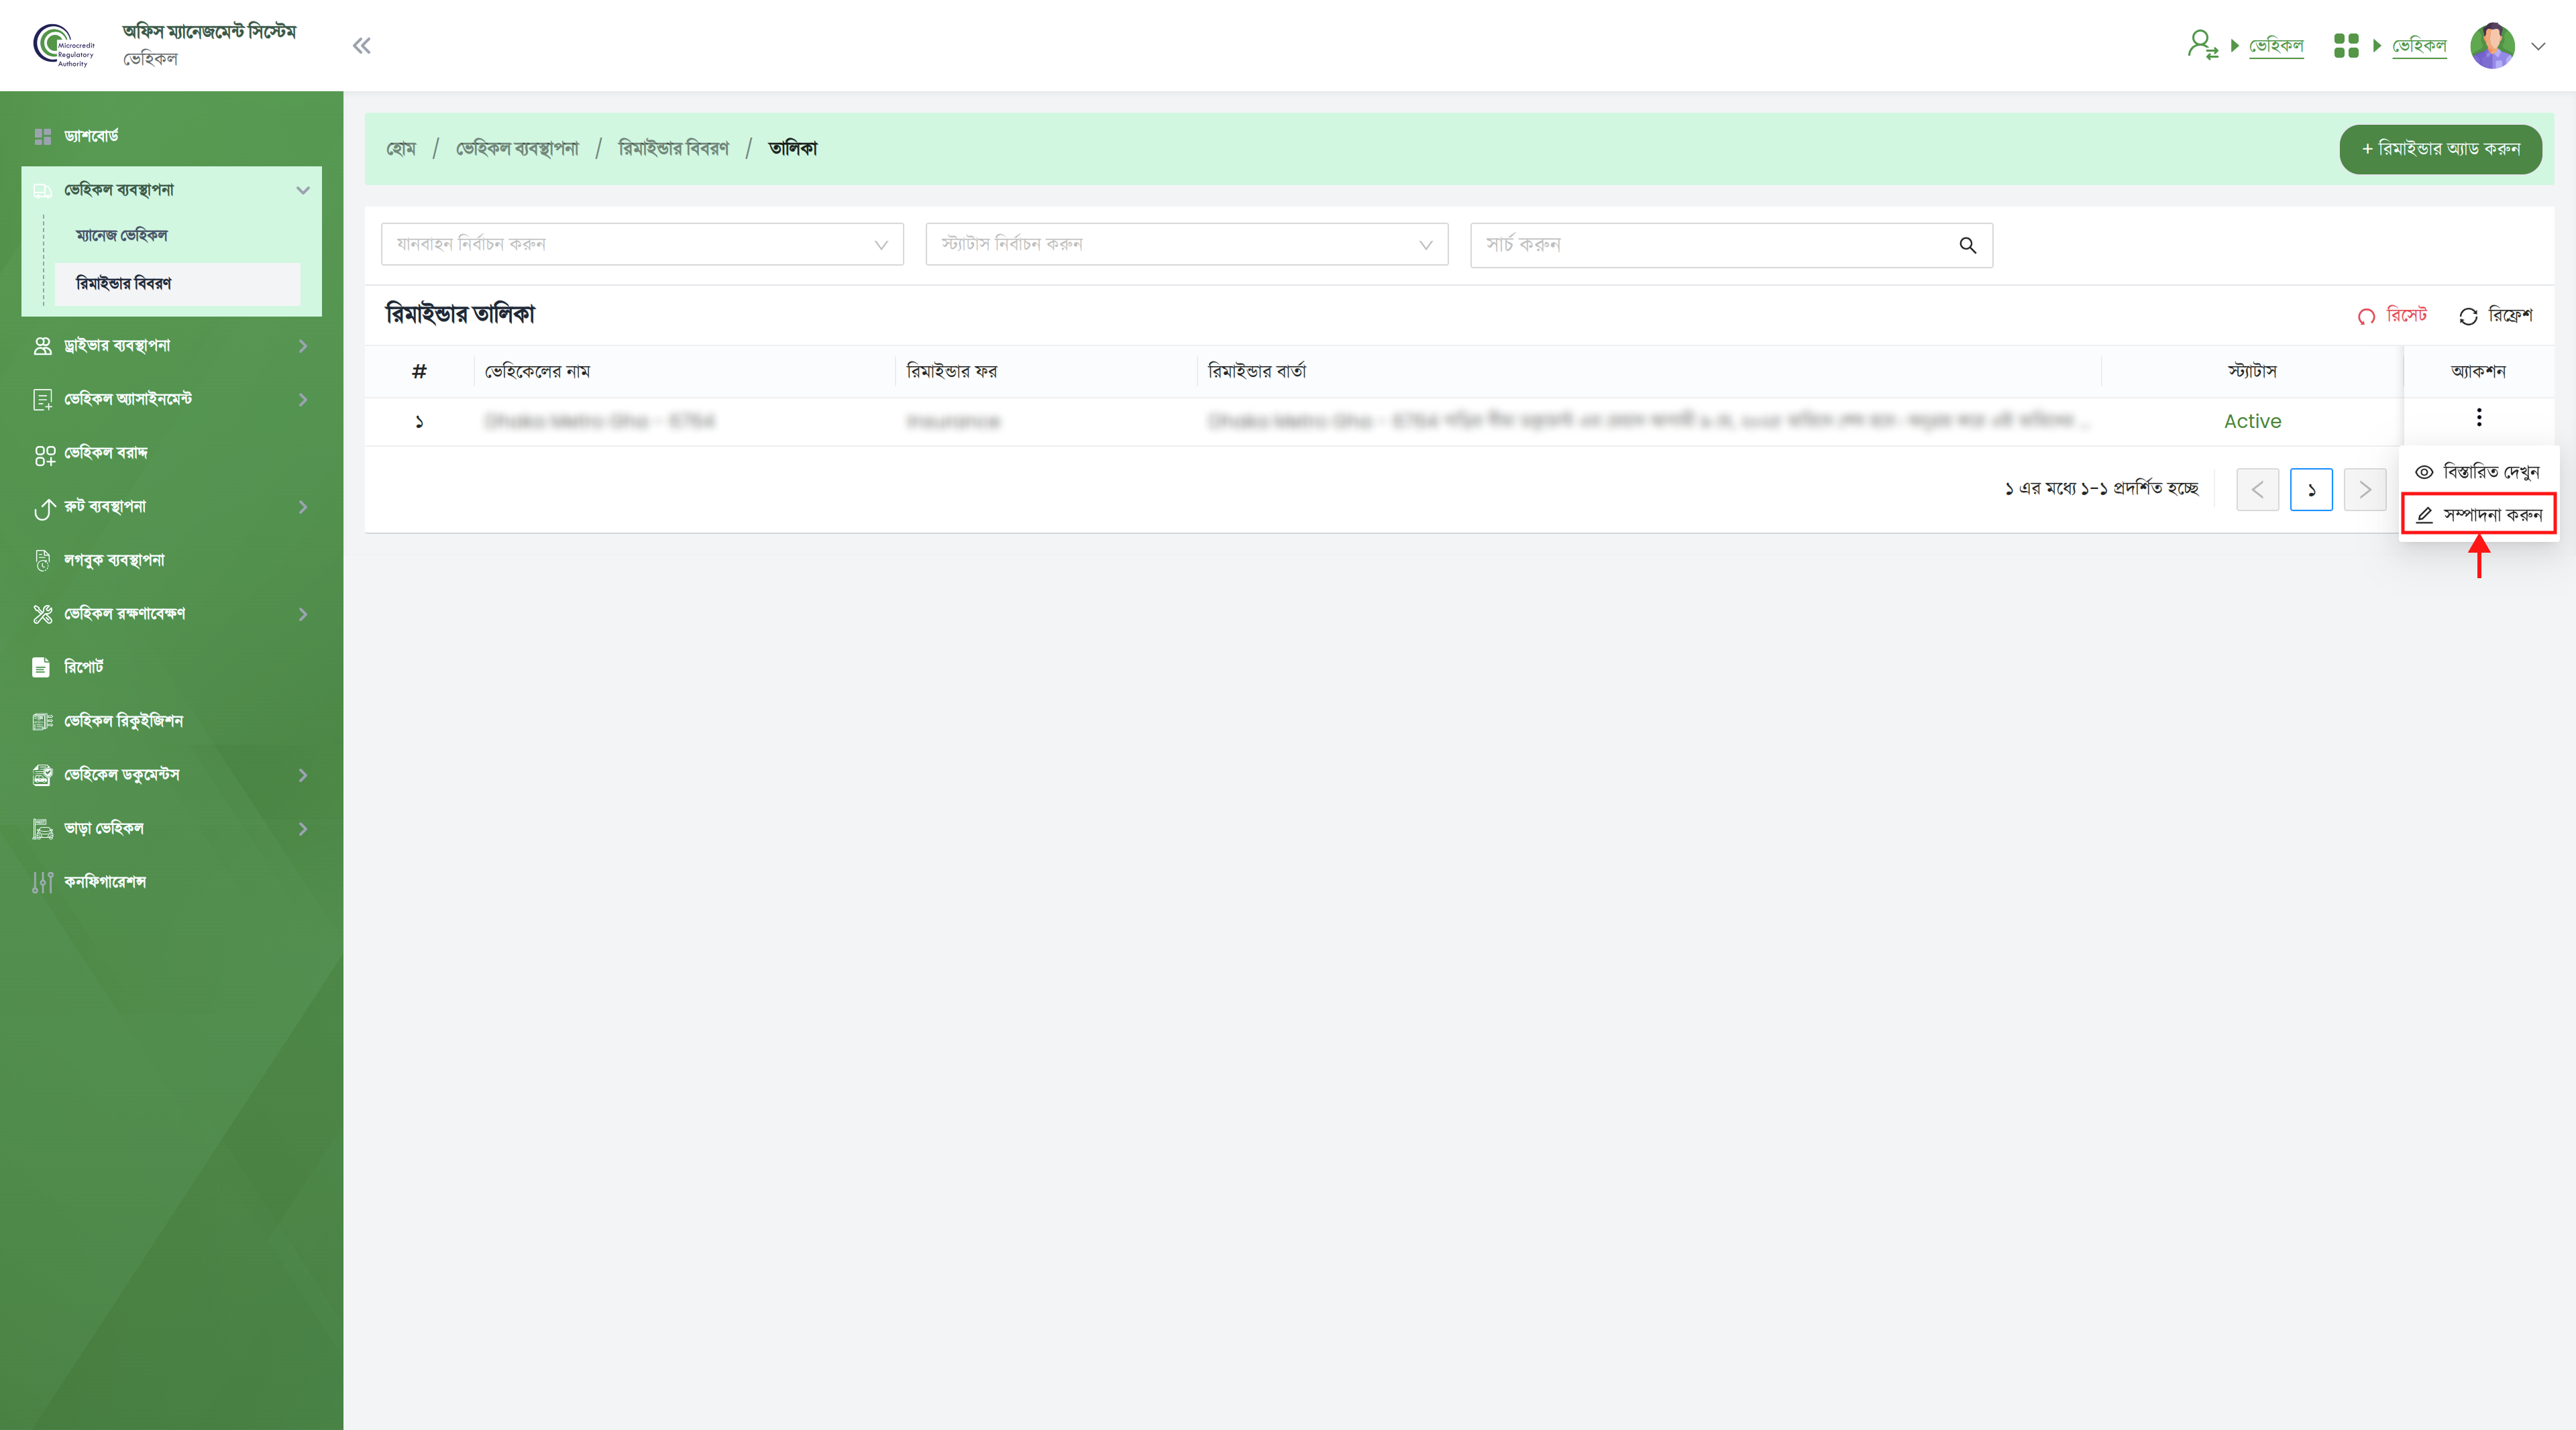Image resolution: width=2576 pixels, height=1430 pixels.
Task: Expand ভাড়া ভেহিকল menu chevron
Action: [303, 829]
